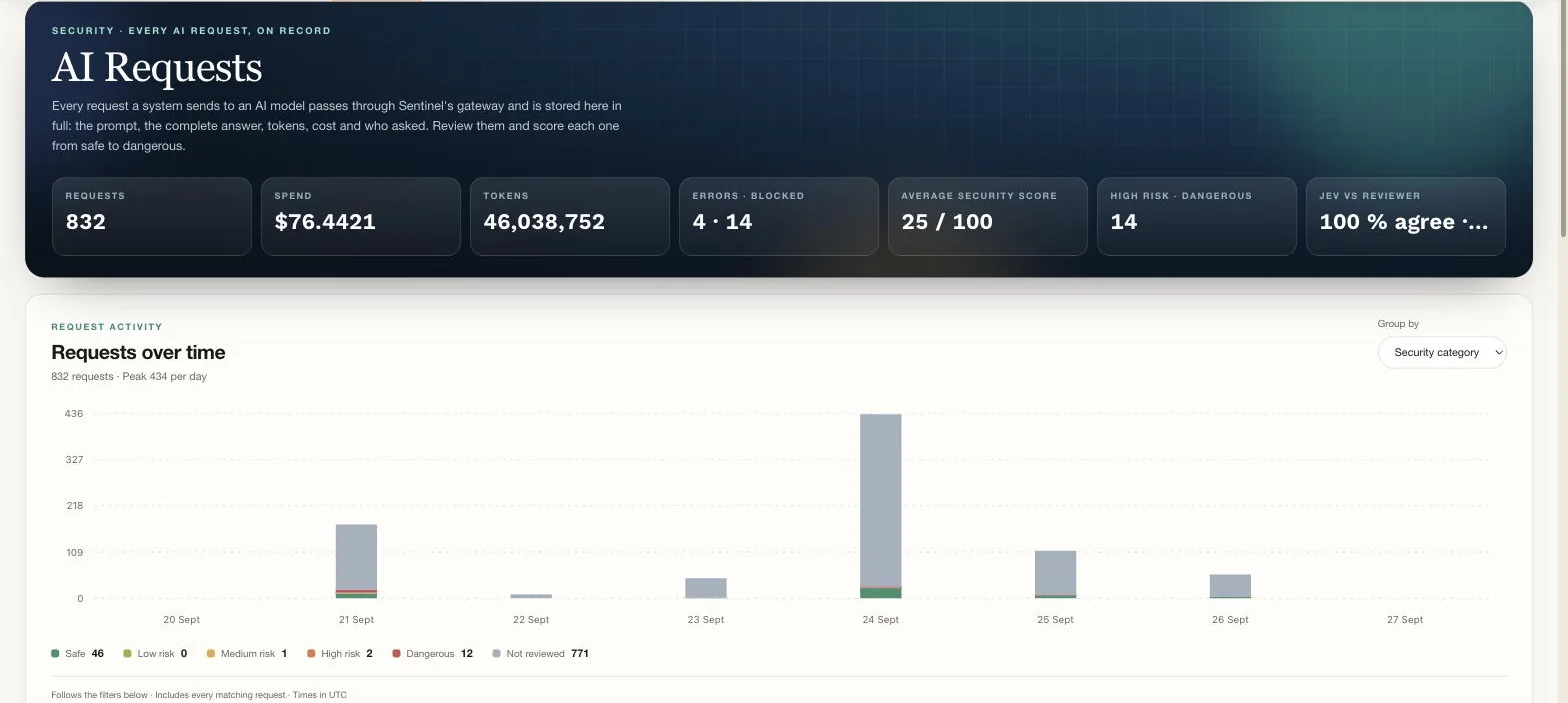Open the Security category group-by dropdown

point(1442,352)
